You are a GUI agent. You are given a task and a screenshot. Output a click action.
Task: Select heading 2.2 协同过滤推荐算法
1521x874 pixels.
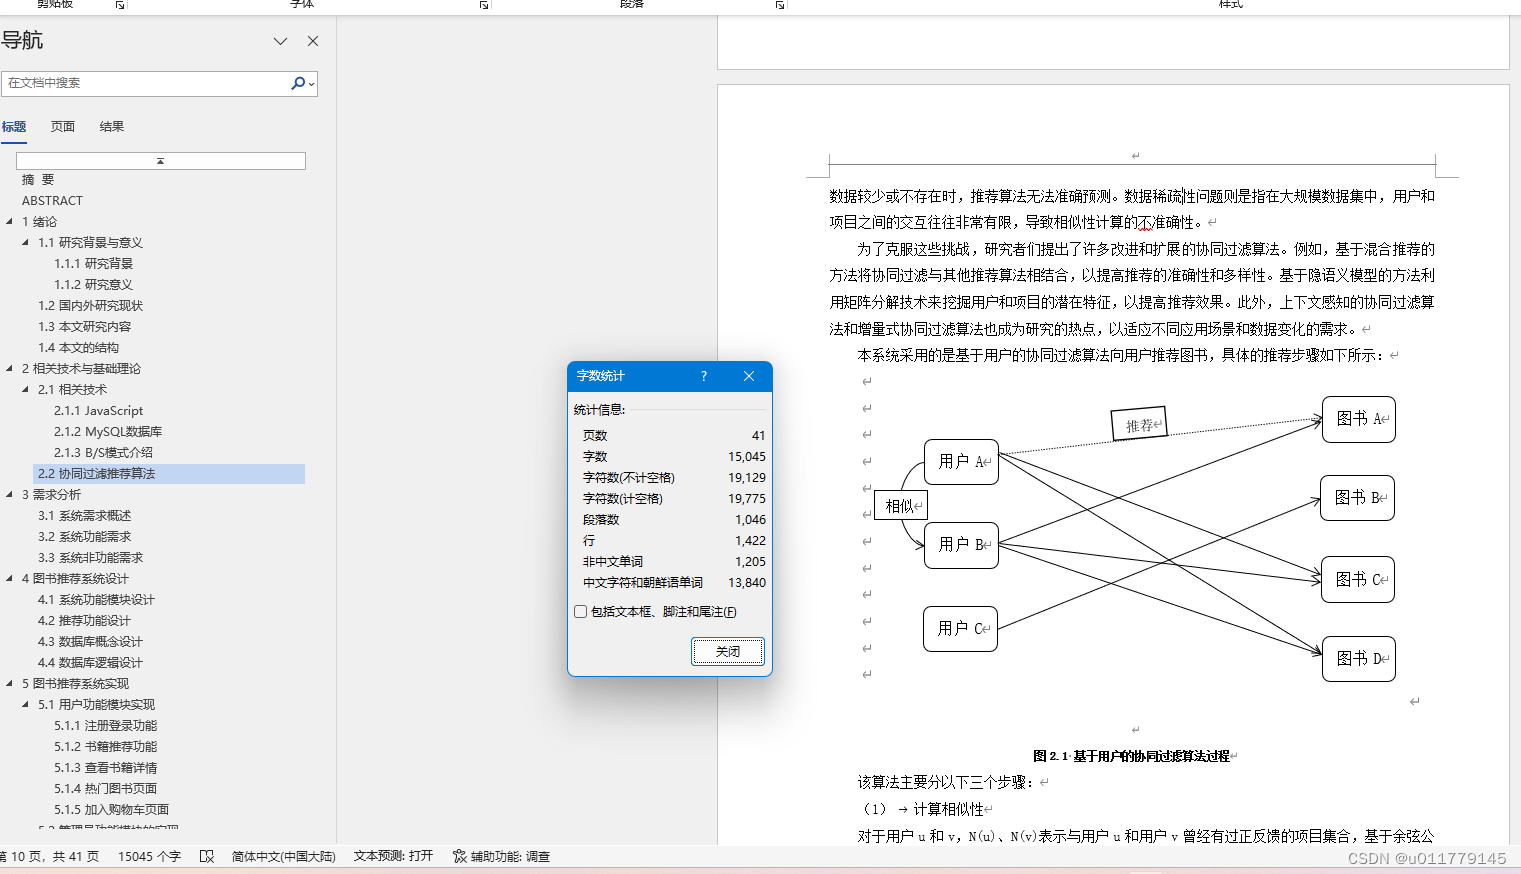[96, 474]
